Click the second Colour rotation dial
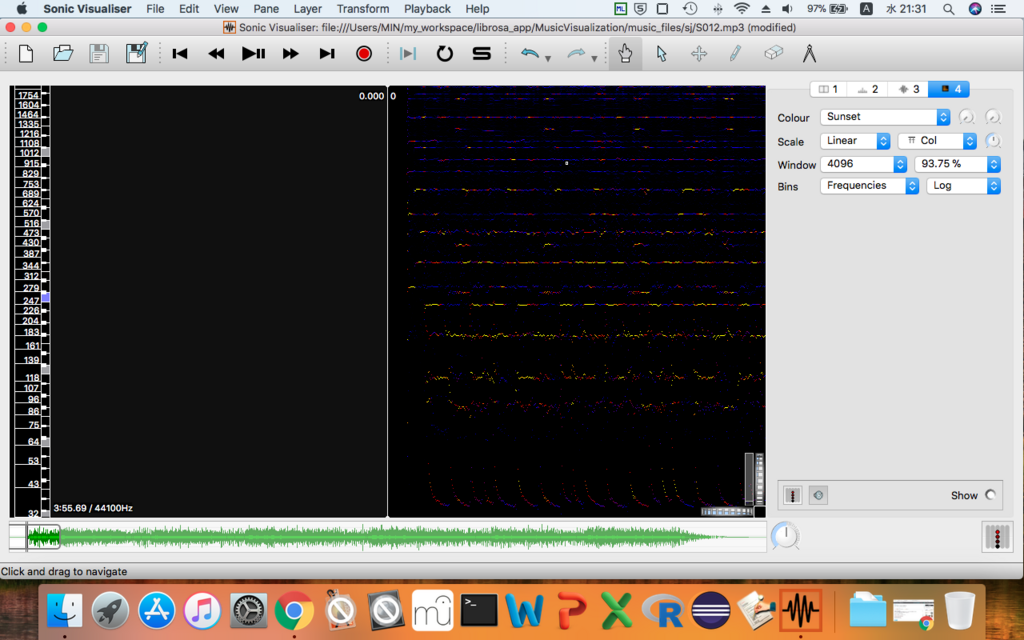 pos(993,117)
